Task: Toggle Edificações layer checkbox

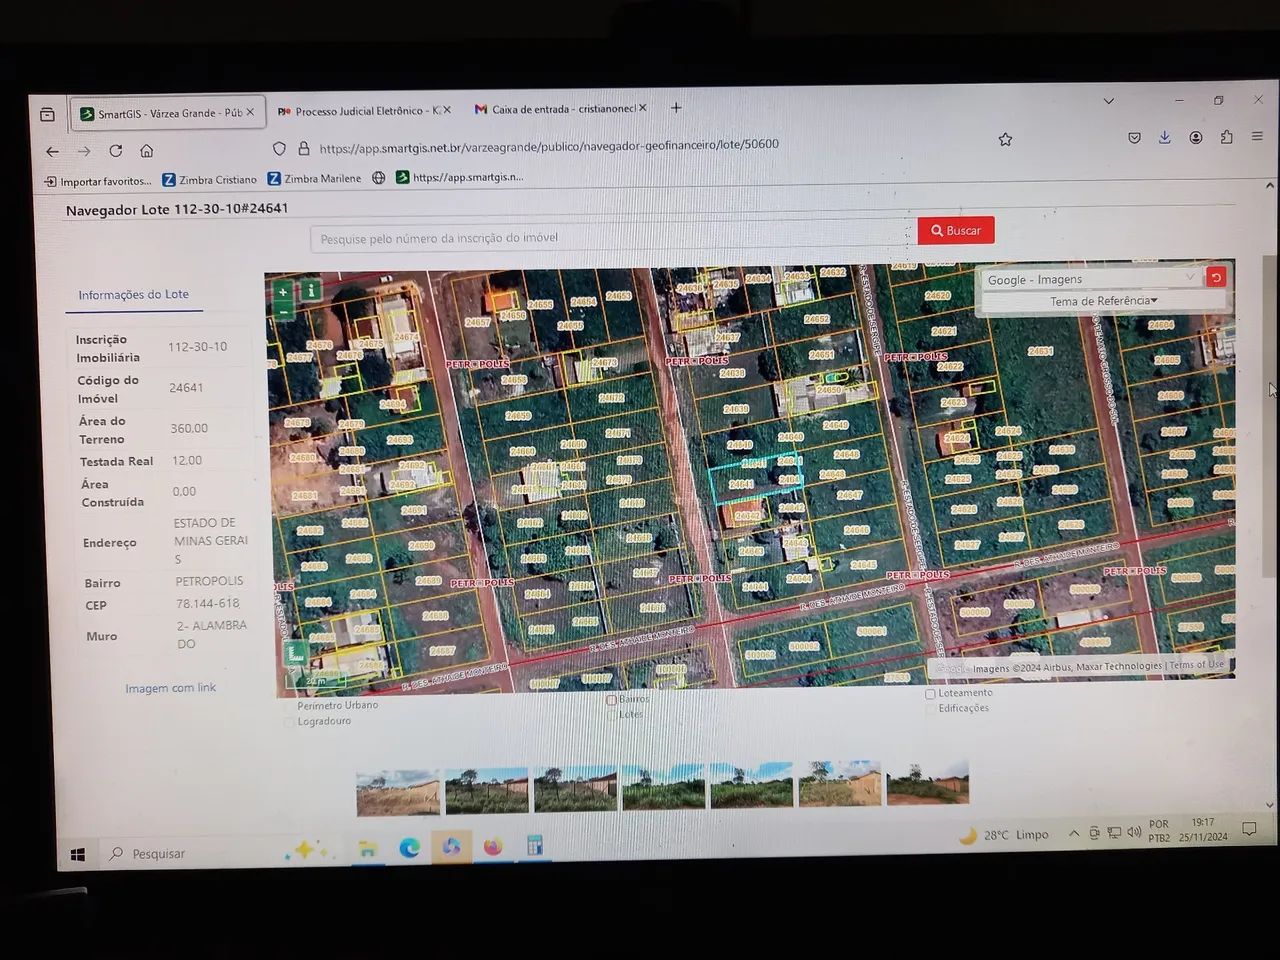Action: click(930, 709)
